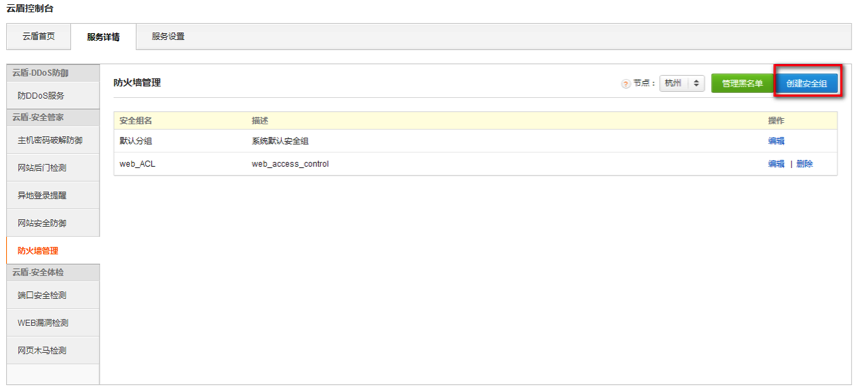
Task: Click 编辑 link for 默认分组 row
Action: pos(776,141)
